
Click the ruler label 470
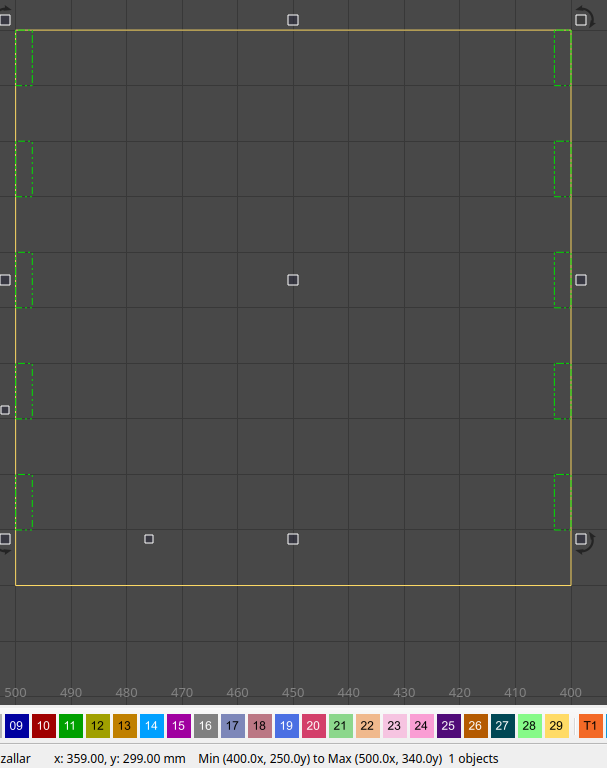(x=182, y=693)
